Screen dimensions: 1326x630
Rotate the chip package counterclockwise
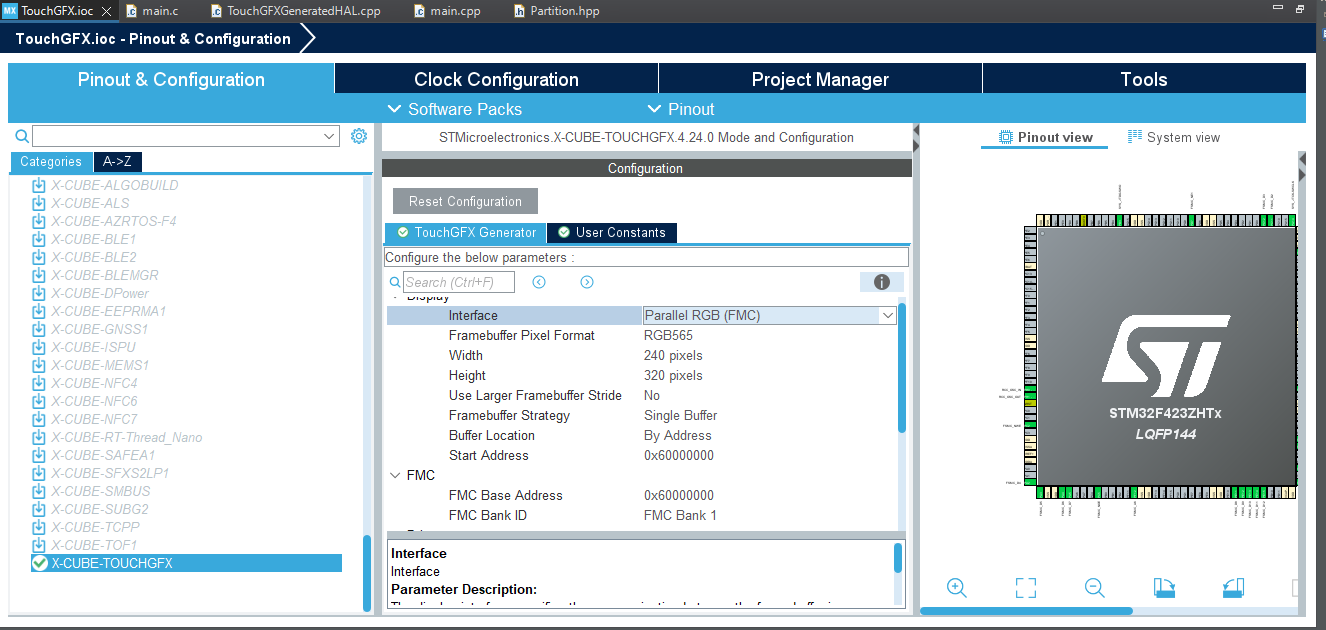(x=1232, y=588)
